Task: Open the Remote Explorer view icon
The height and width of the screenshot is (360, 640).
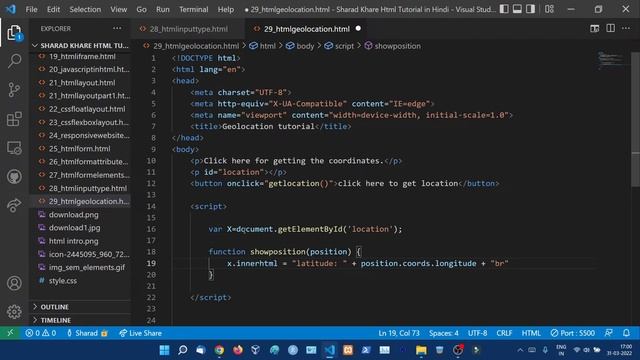Action: click(x=14, y=148)
